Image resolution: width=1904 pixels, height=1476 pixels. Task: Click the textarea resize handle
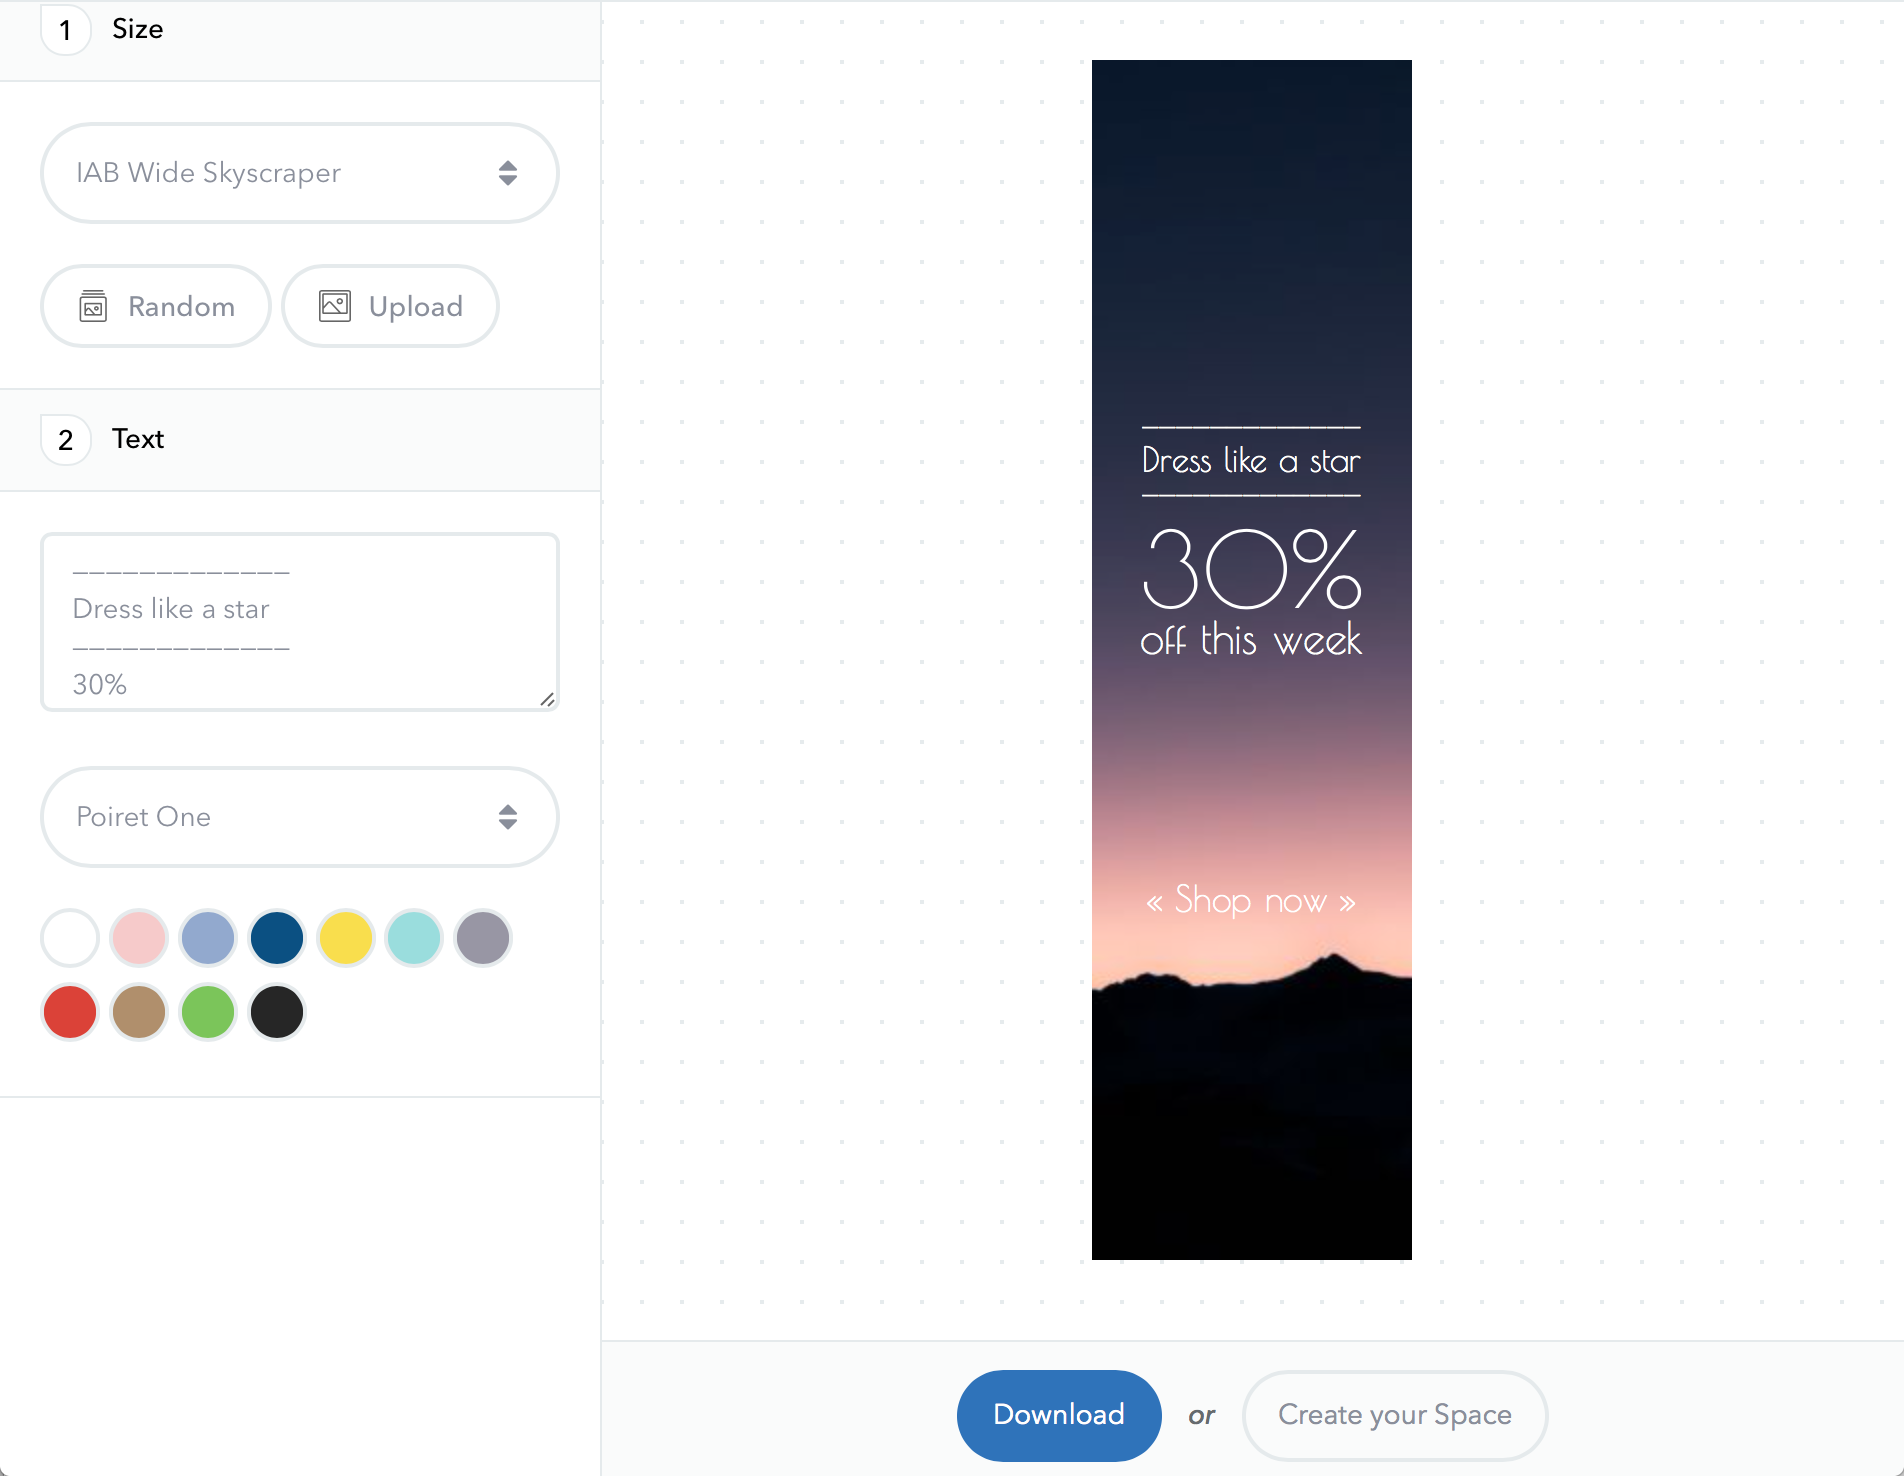tap(547, 699)
